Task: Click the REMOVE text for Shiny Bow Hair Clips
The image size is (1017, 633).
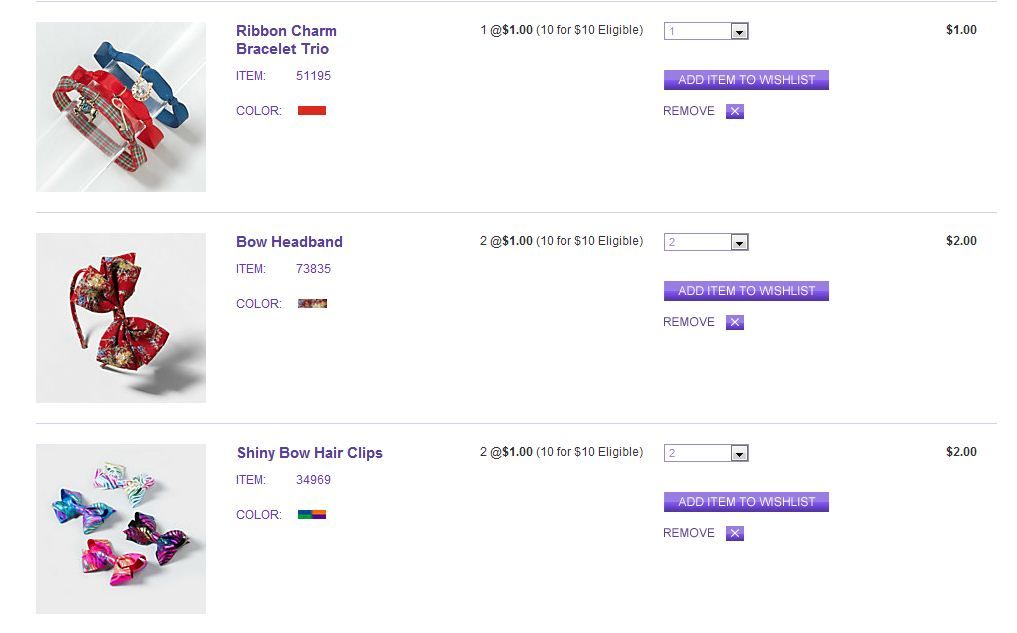Action: pyautogui.click(x=689, y=533)
